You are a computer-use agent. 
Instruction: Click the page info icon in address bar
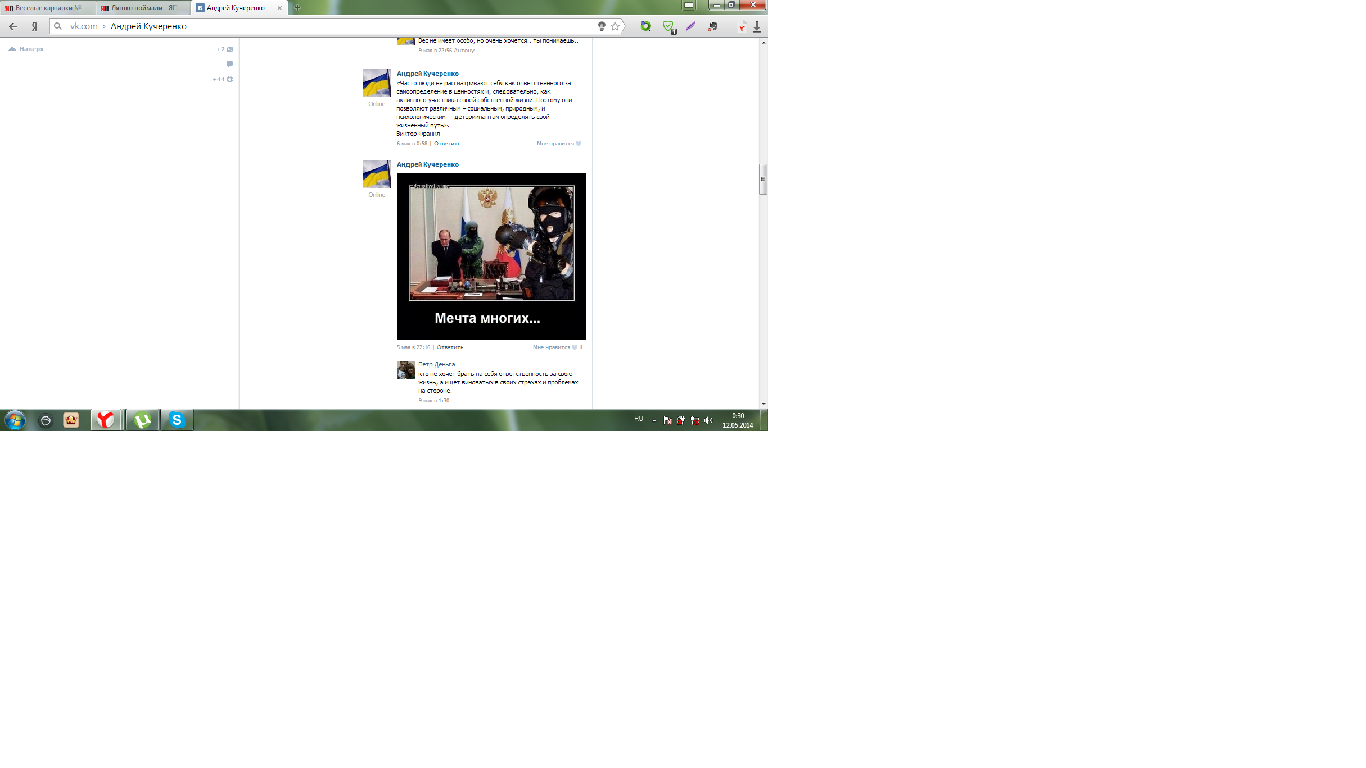click(x=601, y=26)
